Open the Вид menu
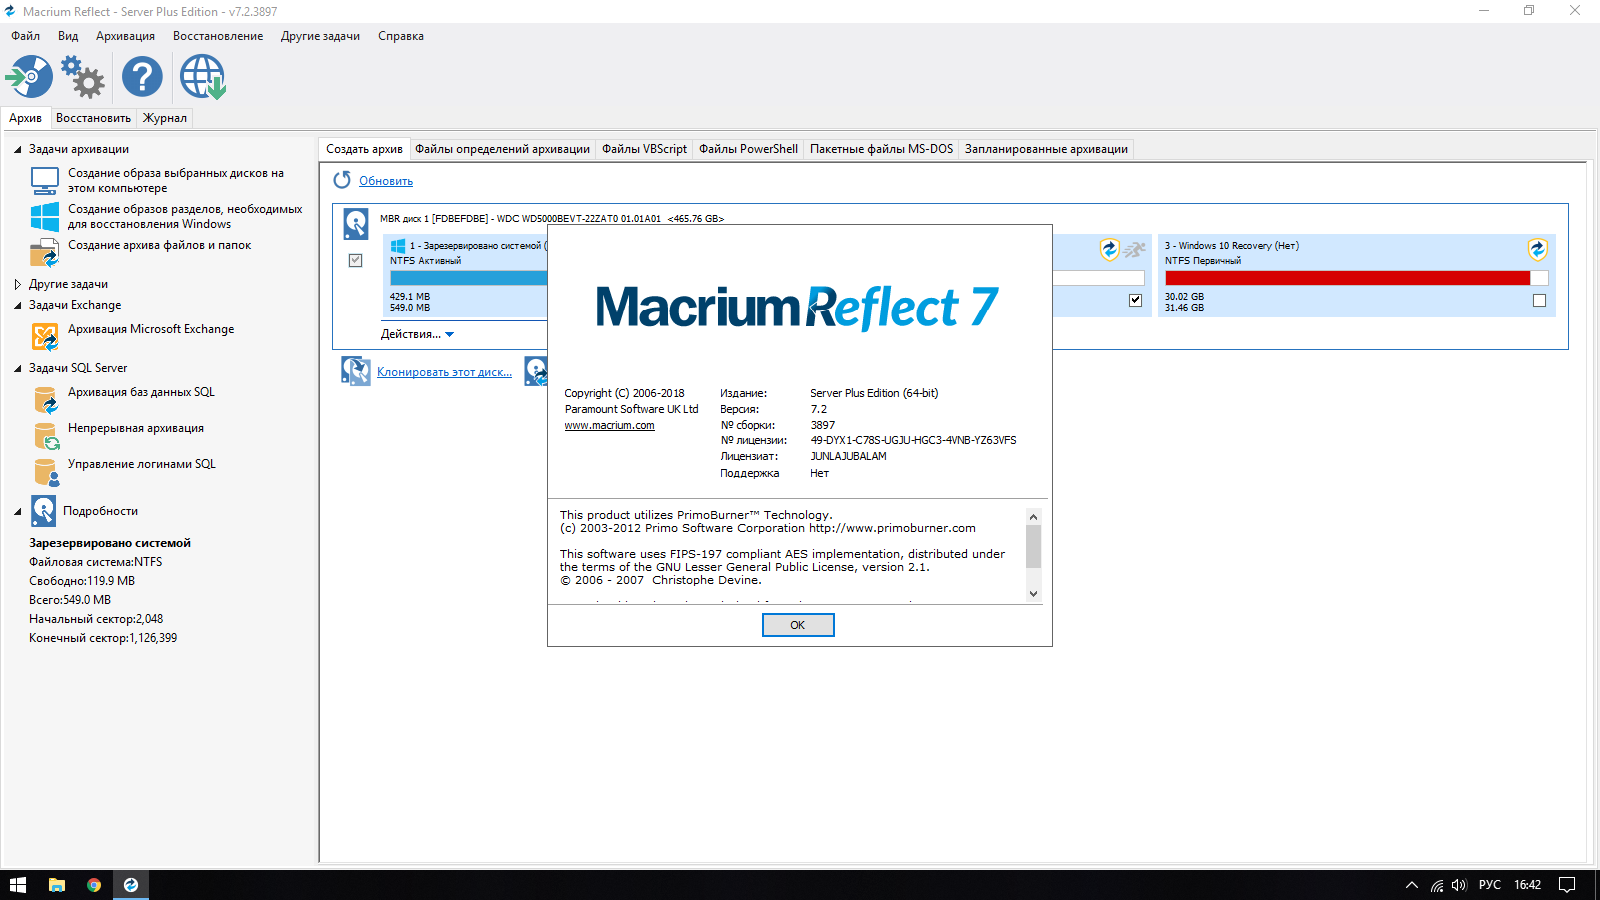This screenshot has width=1600, height=900. pos(68,36)
